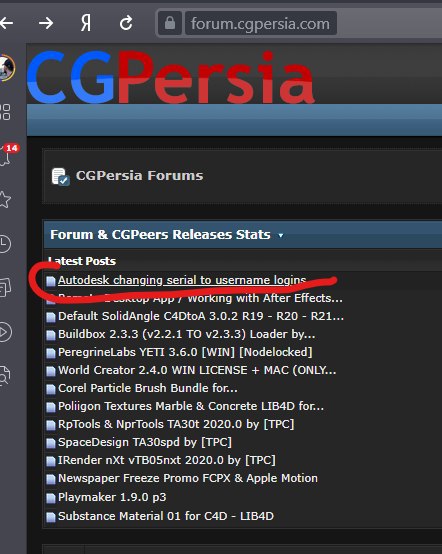The height and width of the screenshot is (554, 442).
Task: Click post icon beside Playmaker 1.9.0 p3
Action: (51, 498)
